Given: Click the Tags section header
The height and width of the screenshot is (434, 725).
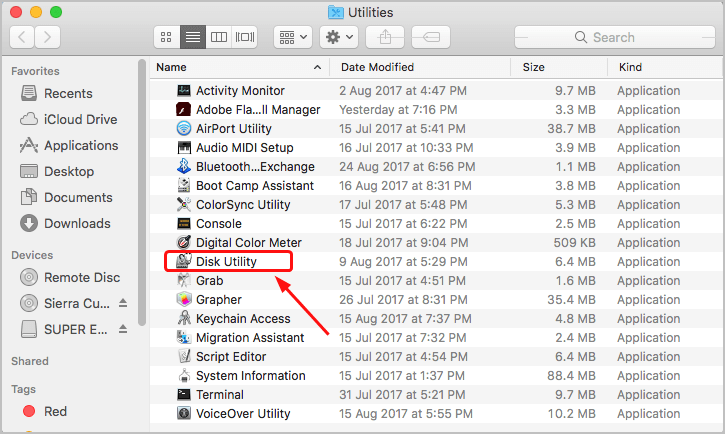Looking at the screenshot, I should click(23, 389).
